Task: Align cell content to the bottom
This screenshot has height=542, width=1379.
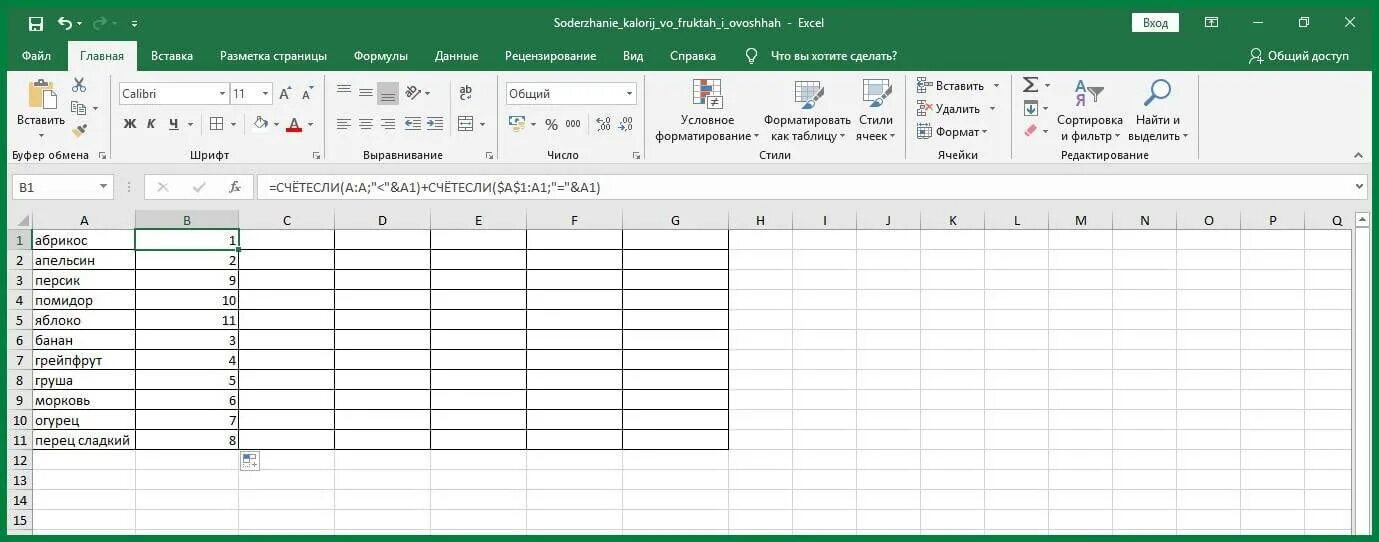Action: tap(388, 93)
